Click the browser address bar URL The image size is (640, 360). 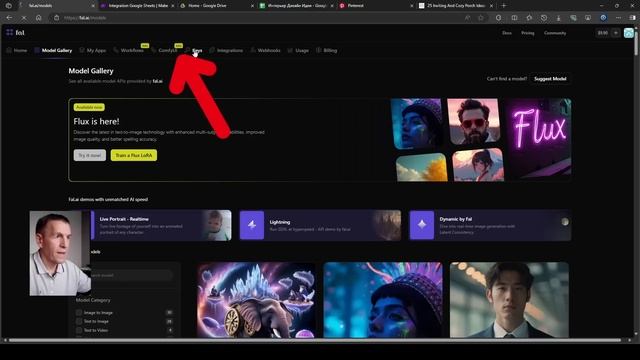pyautogui.click(x=85, y=18)
